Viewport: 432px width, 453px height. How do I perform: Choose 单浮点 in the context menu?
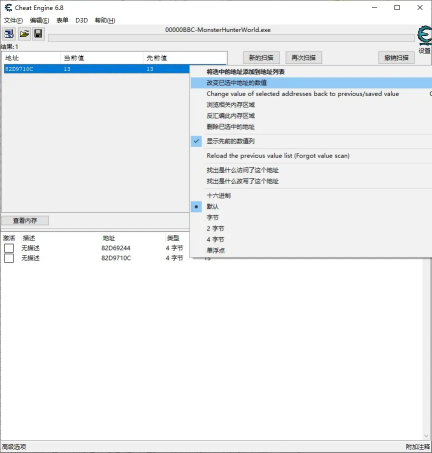(x=311, y=250)
